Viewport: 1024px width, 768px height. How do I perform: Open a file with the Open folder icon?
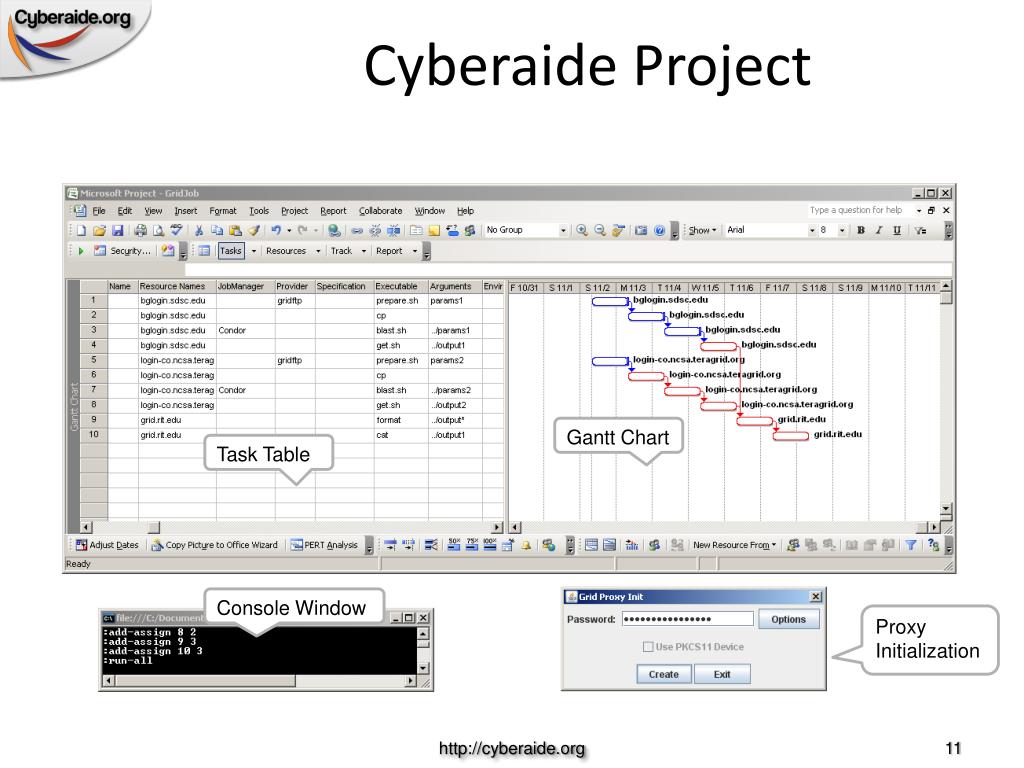(x=99, y=231)
